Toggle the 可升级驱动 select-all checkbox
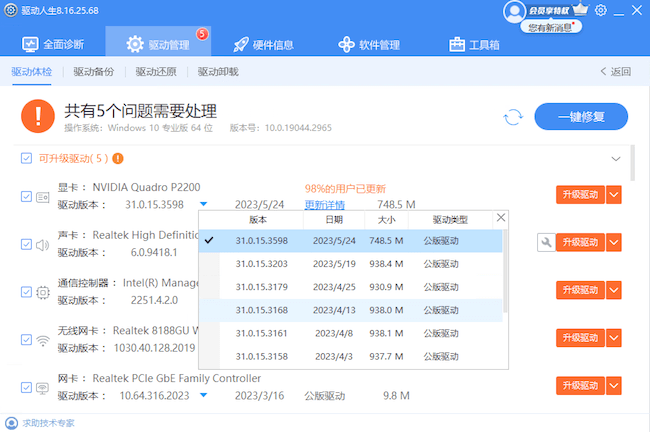 point(26,158)
